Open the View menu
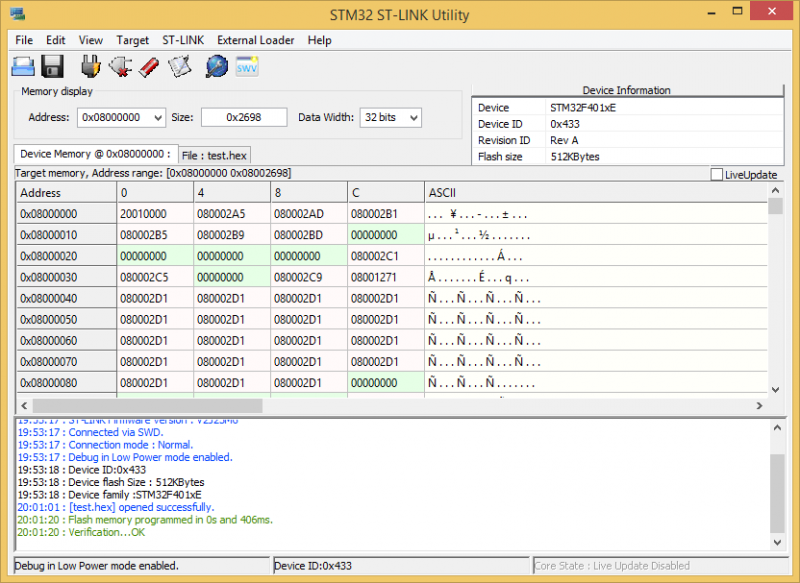This screenshot has height=583, width=800. (90, 40)
